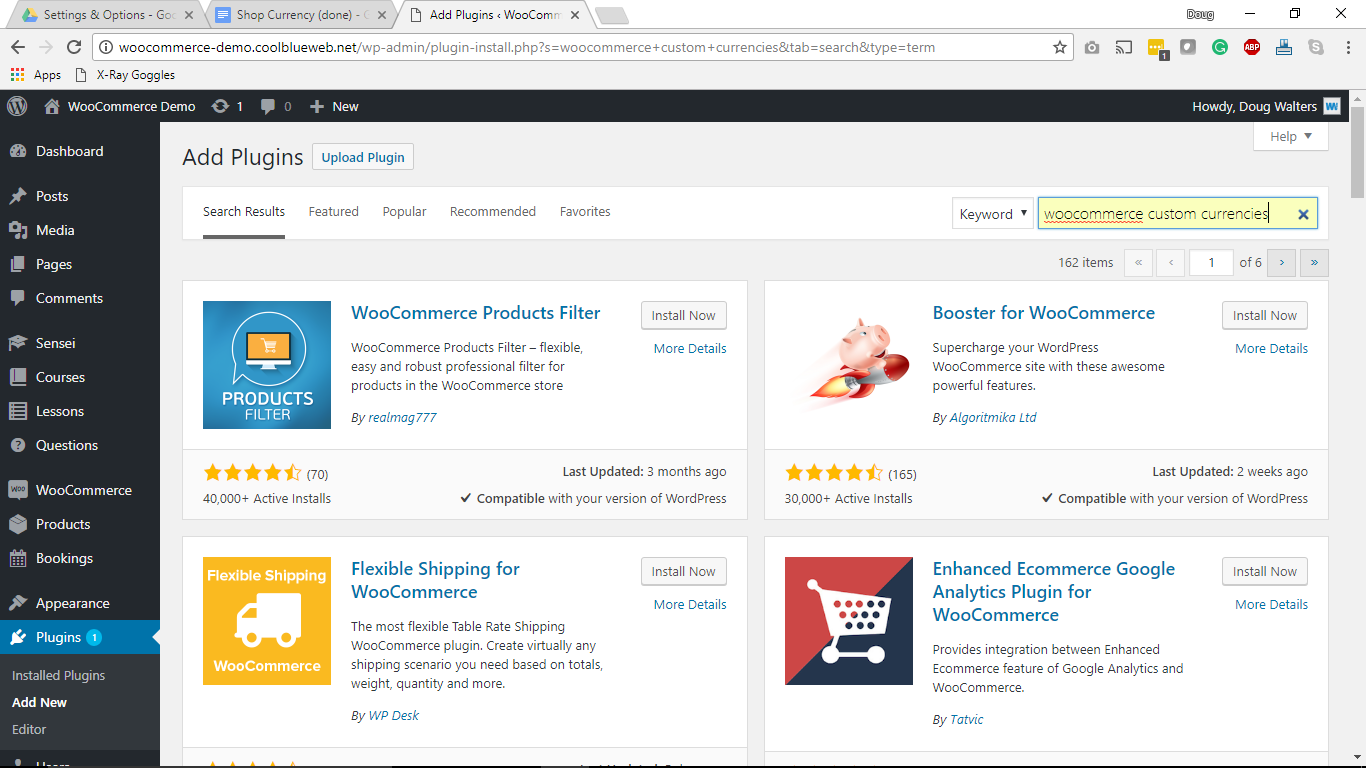View More Details for Flexible Shipping
The width and height of the screenshot is (1366, 768).
tap(690, 604)
